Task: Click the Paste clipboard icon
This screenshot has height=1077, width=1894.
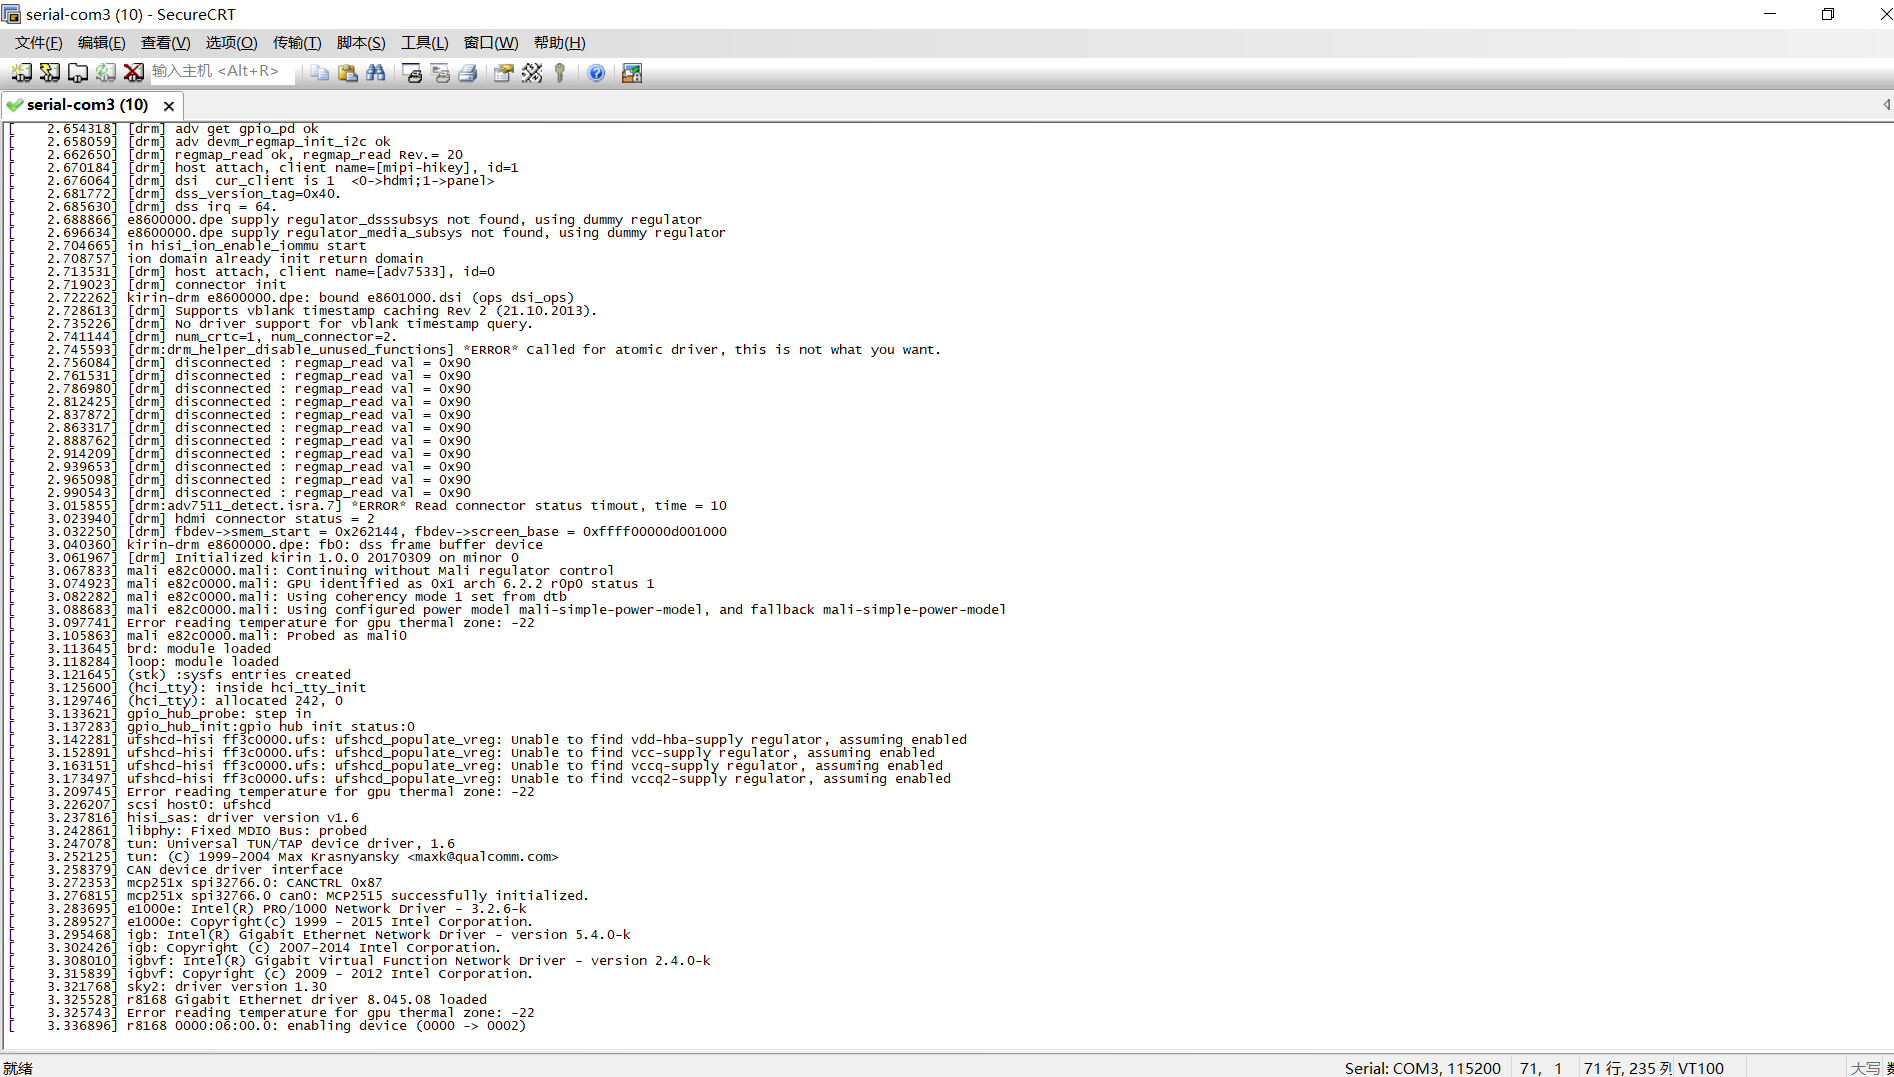Action: pyautogui.click(x=347, y=73)
